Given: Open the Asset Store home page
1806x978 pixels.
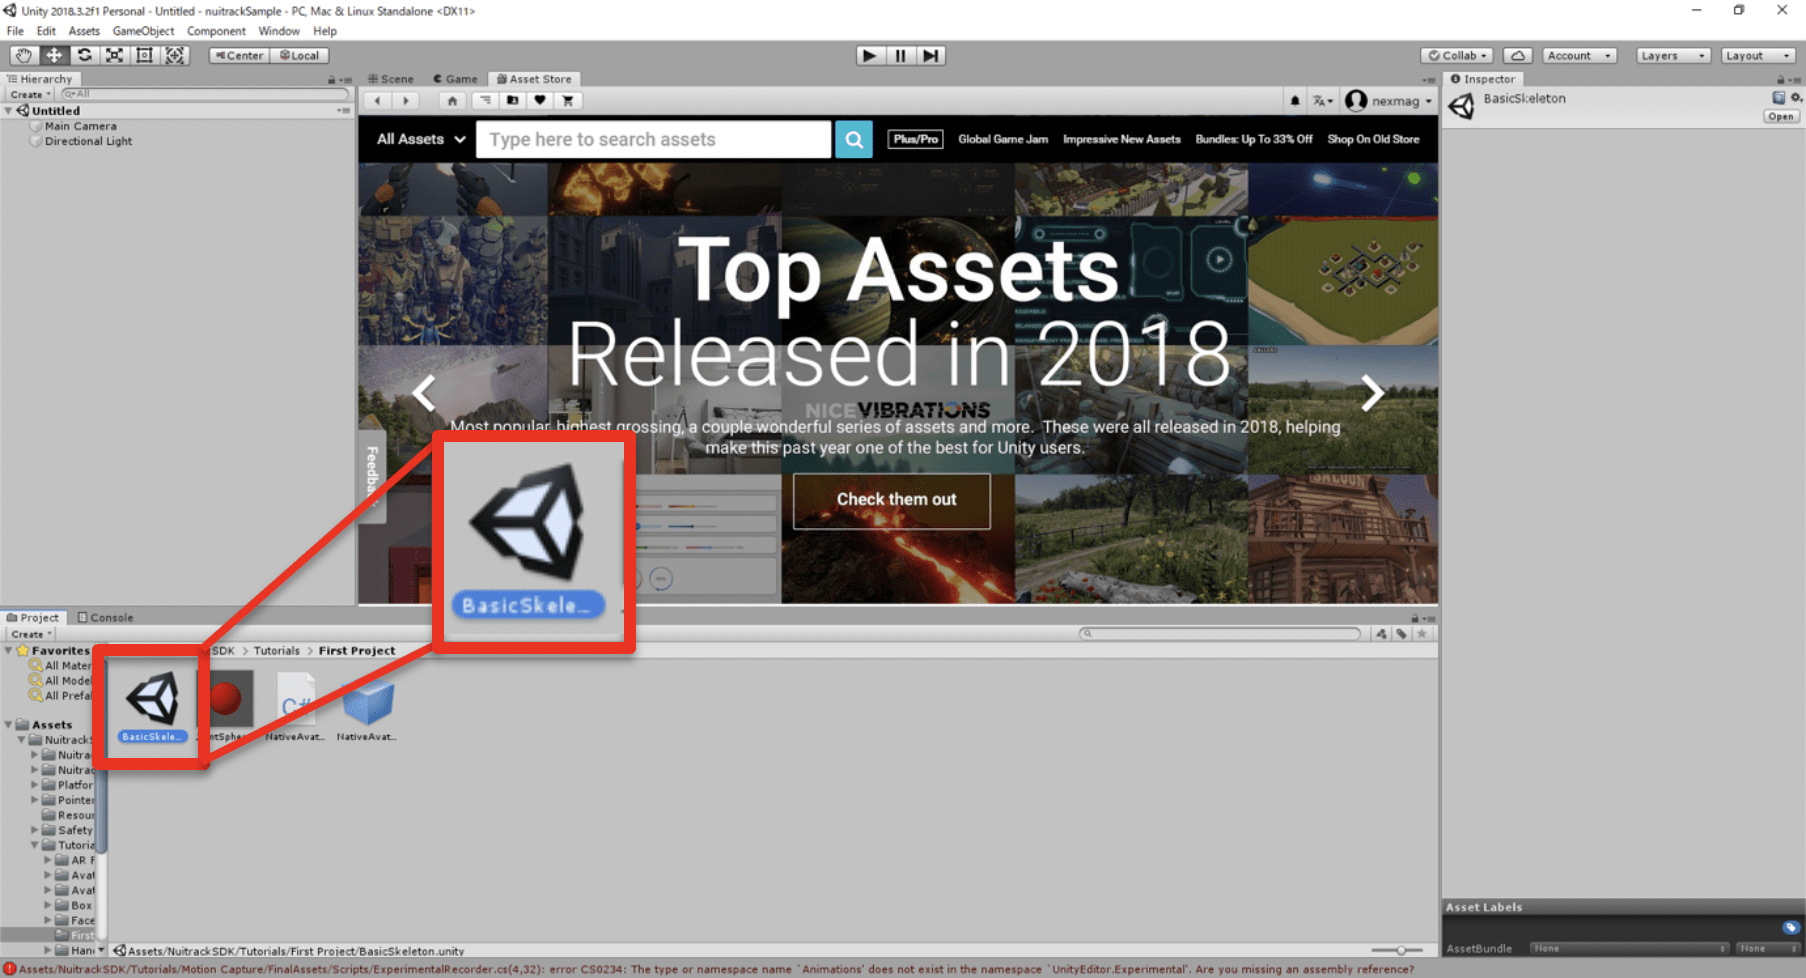Looking at the screenshot, I should 452,100.
